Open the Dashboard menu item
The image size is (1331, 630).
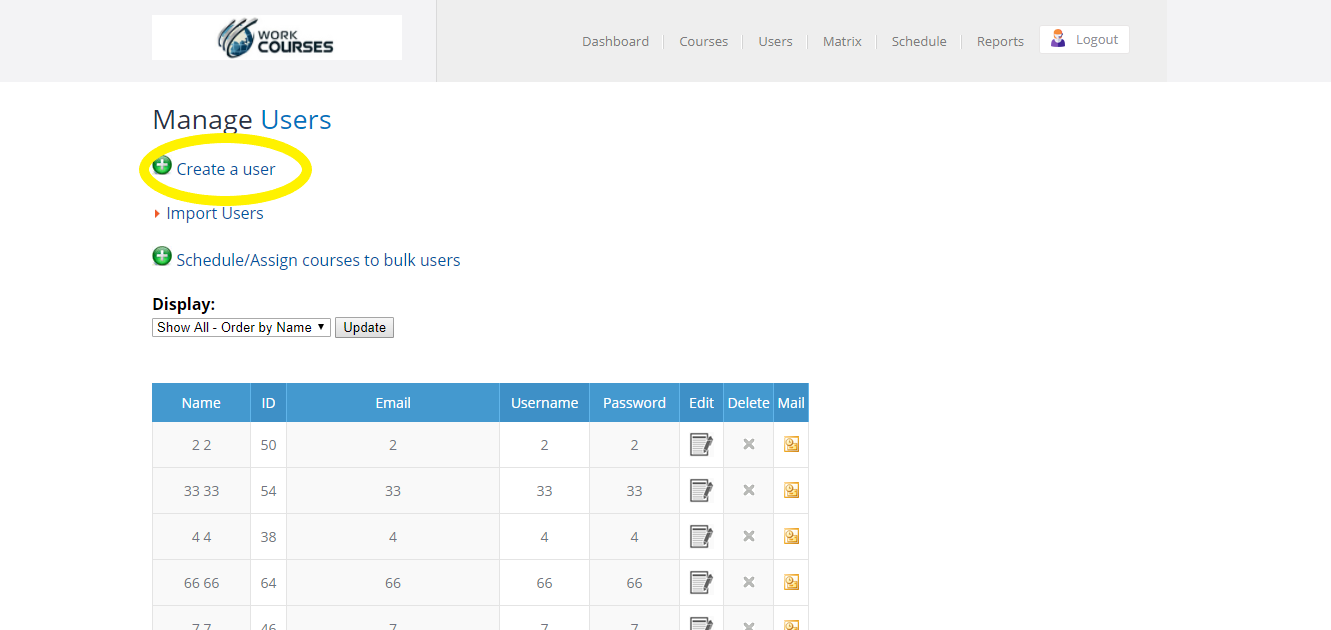pos(615,41)
